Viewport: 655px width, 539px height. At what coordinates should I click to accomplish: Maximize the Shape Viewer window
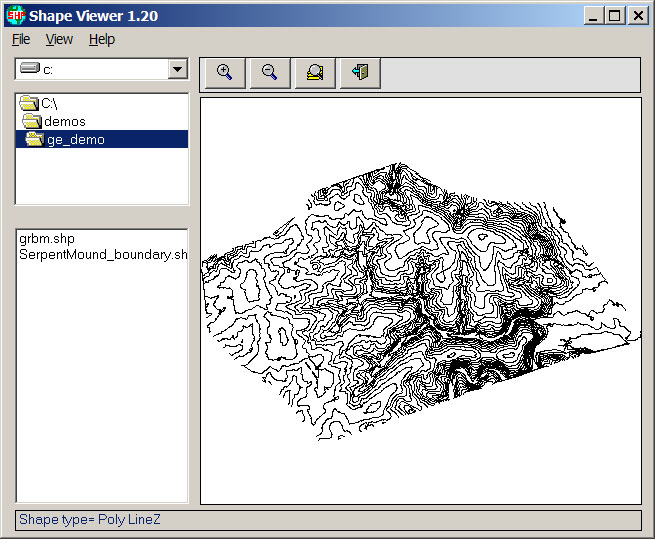[614, 16]
